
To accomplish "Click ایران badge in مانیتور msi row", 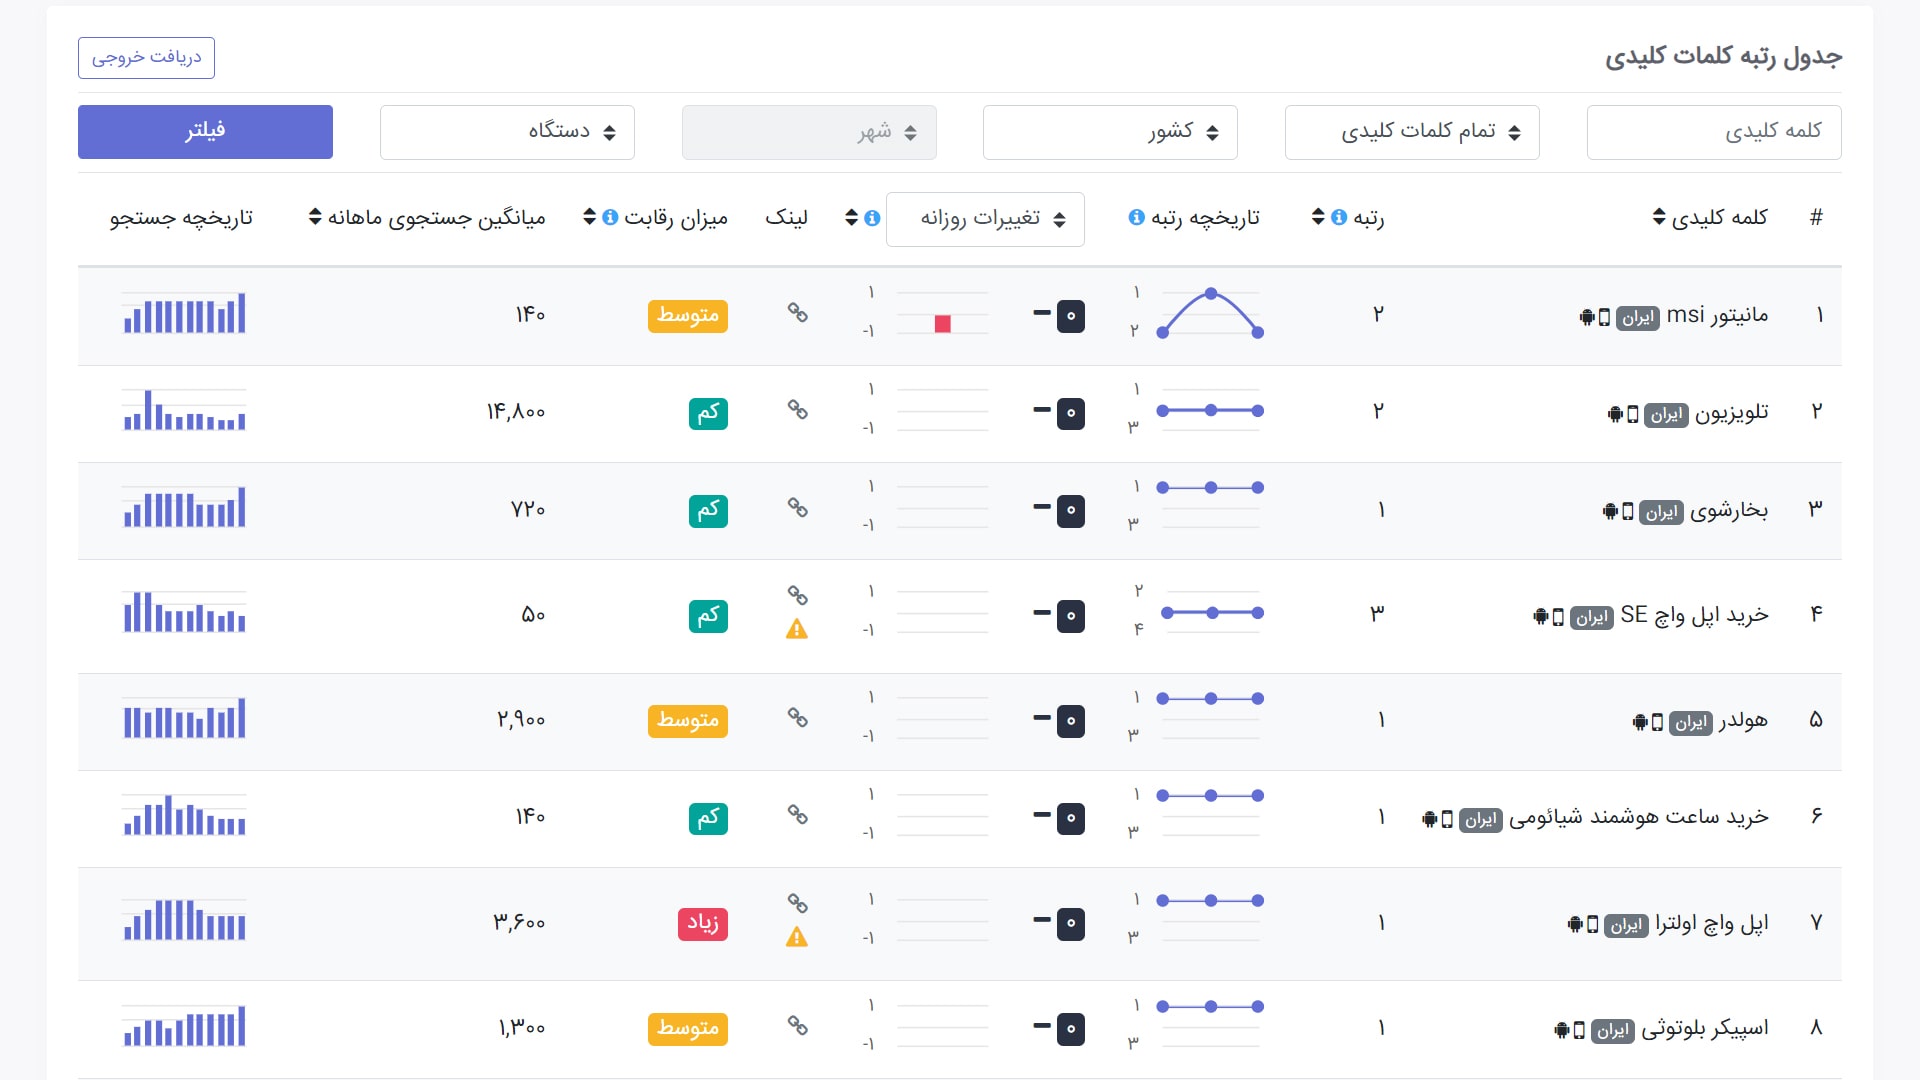I will pyautogui.click(x=1637, y=318).
